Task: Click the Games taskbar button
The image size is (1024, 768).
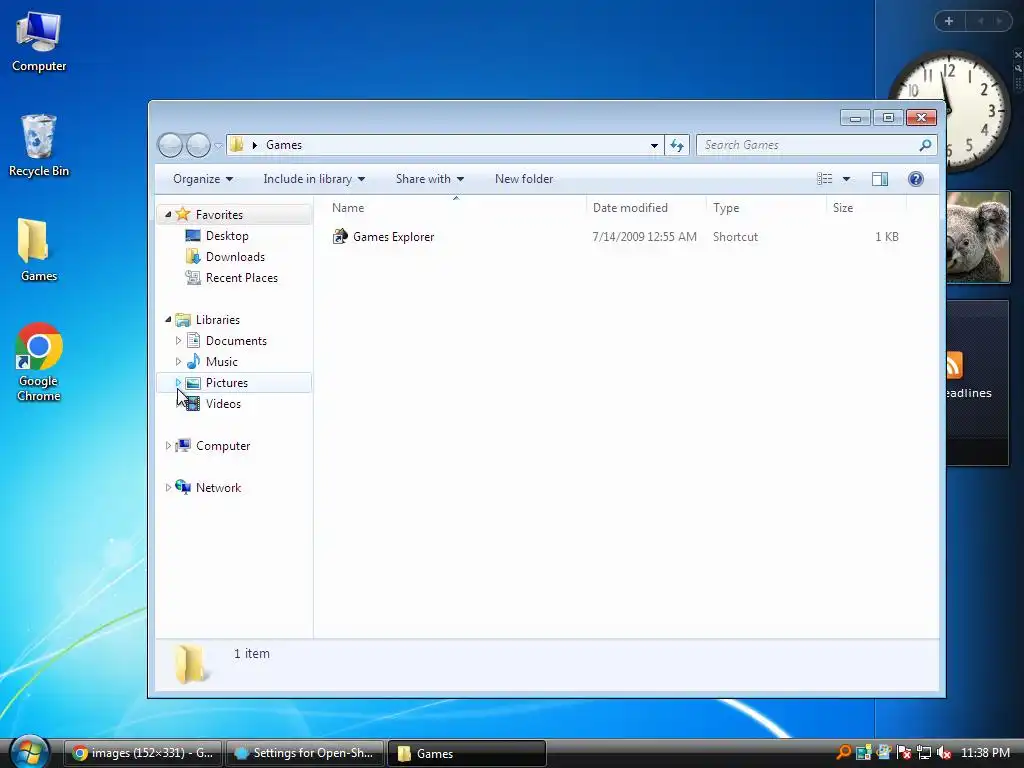Action: click(467, 753)
